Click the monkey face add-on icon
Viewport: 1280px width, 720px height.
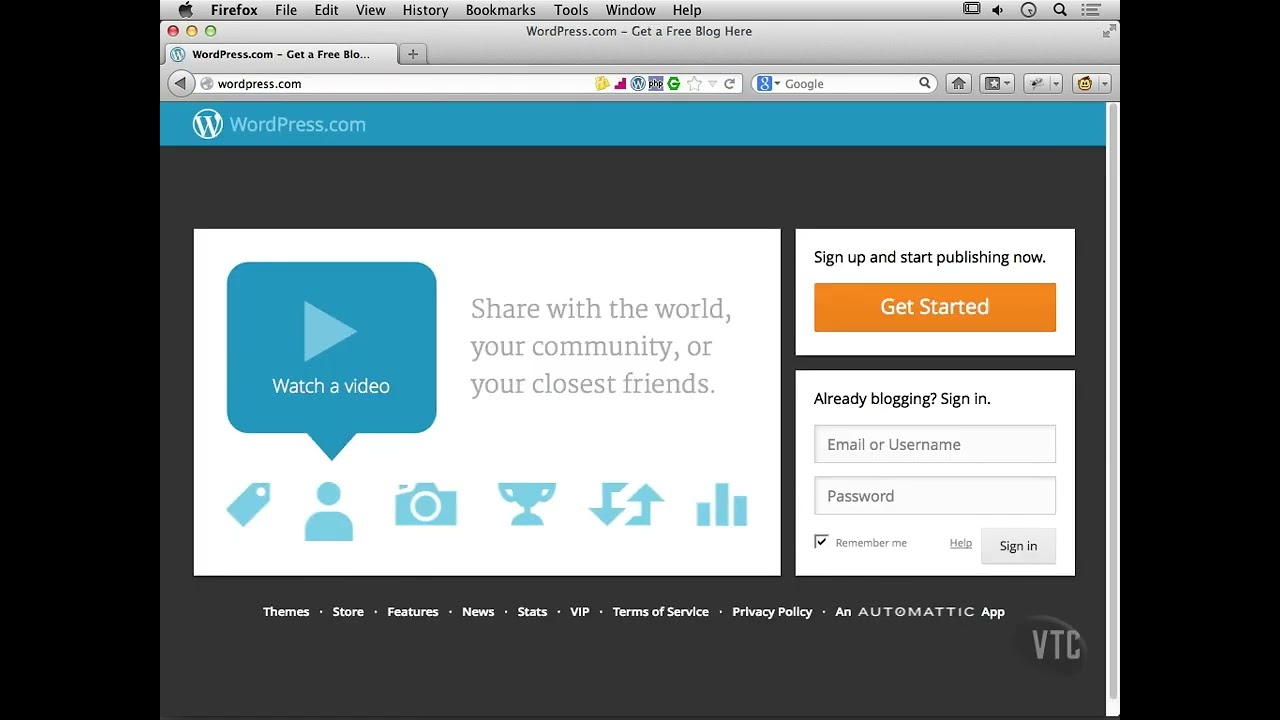[1085, 84]
